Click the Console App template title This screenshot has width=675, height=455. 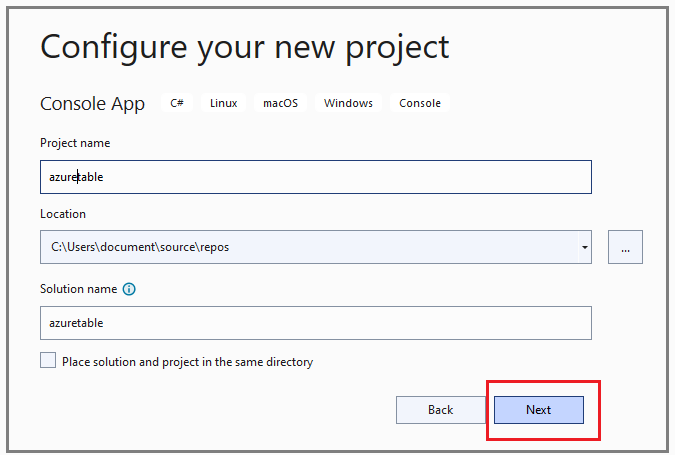pyautogui.click(x=92, y=104)
